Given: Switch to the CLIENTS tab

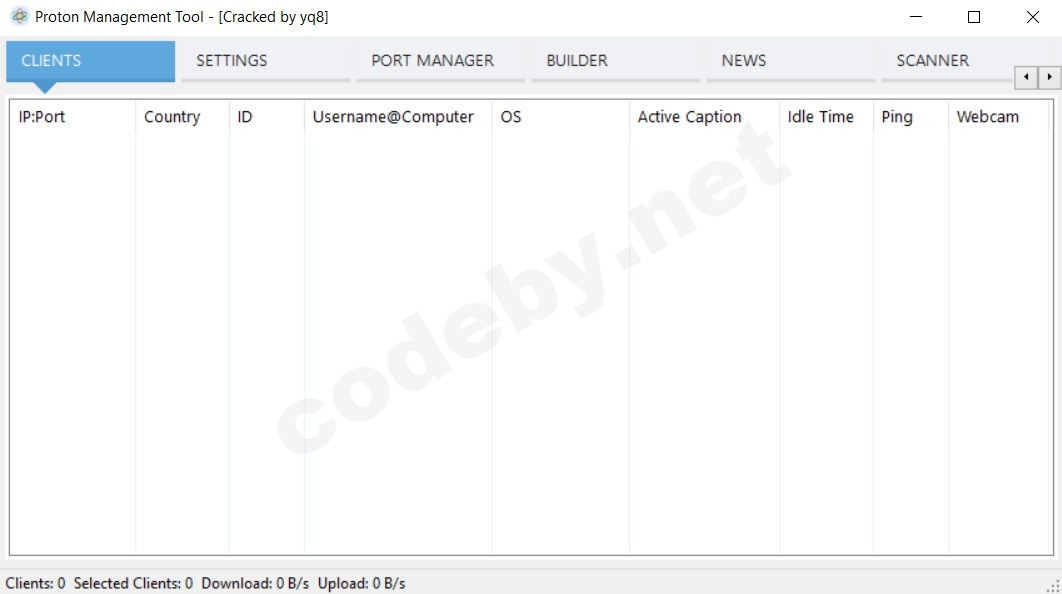Looking at the screenshot, I should point(52,60).
